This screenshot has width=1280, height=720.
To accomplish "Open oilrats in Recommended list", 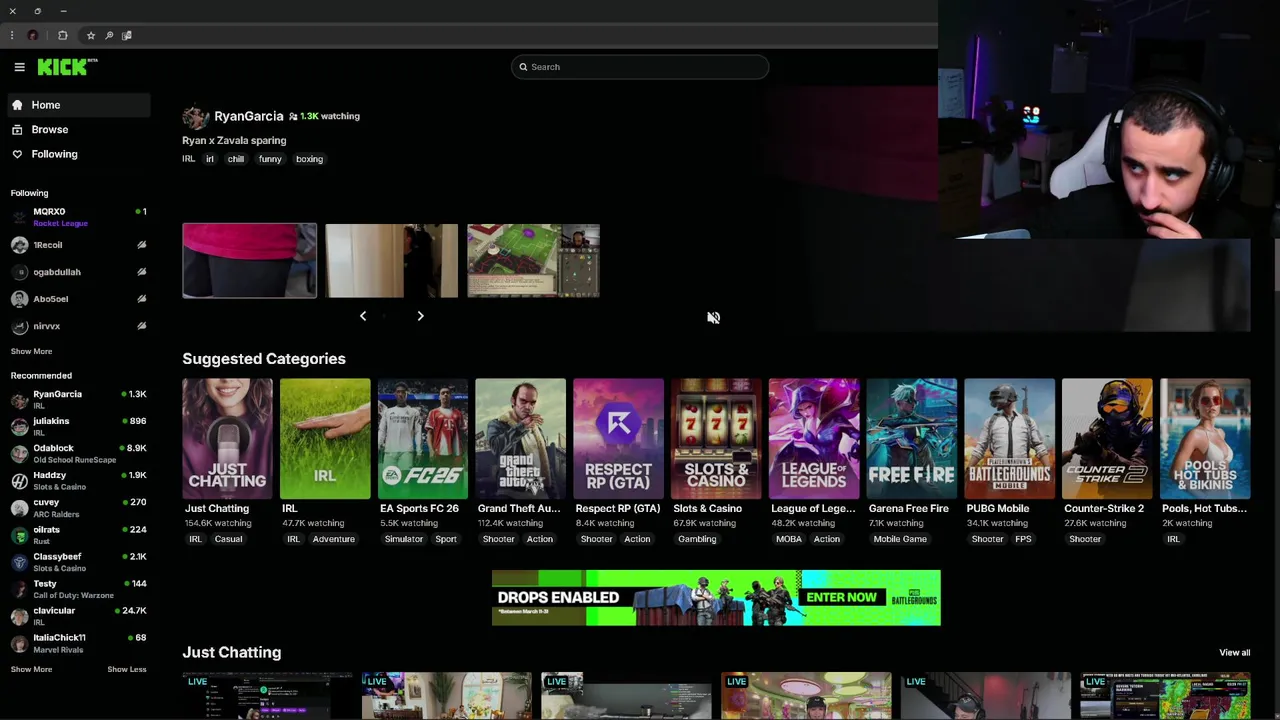I will [79, 534].
